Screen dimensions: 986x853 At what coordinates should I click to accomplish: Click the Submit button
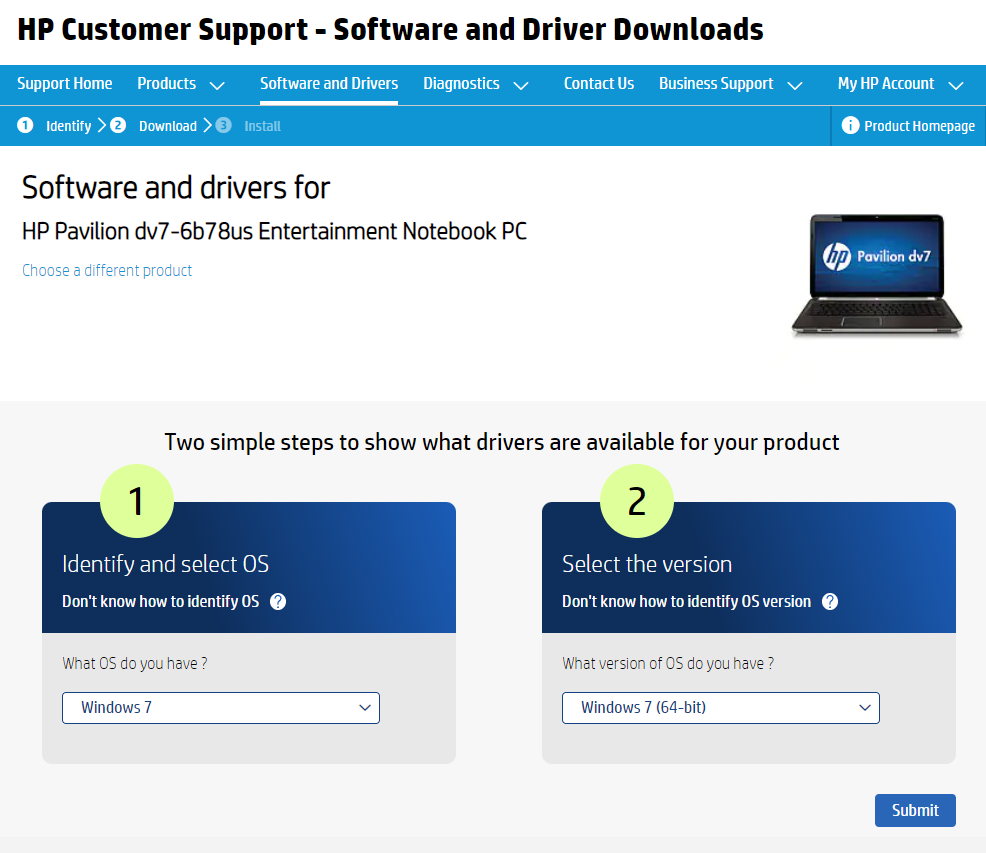tap(915, 810)
